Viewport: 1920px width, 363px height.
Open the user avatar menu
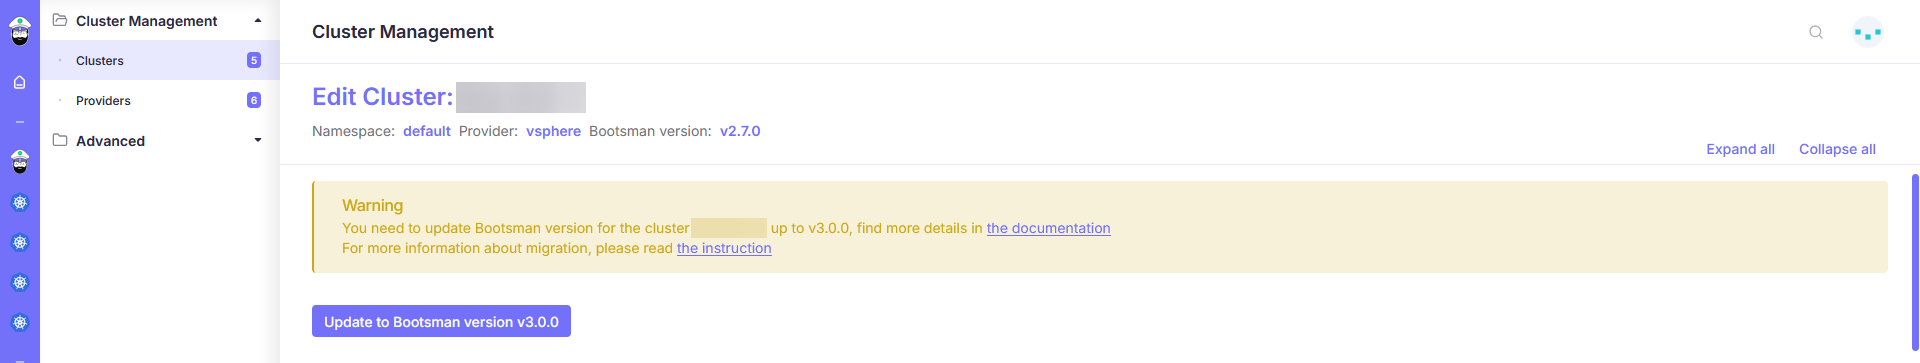(1868, 32)
